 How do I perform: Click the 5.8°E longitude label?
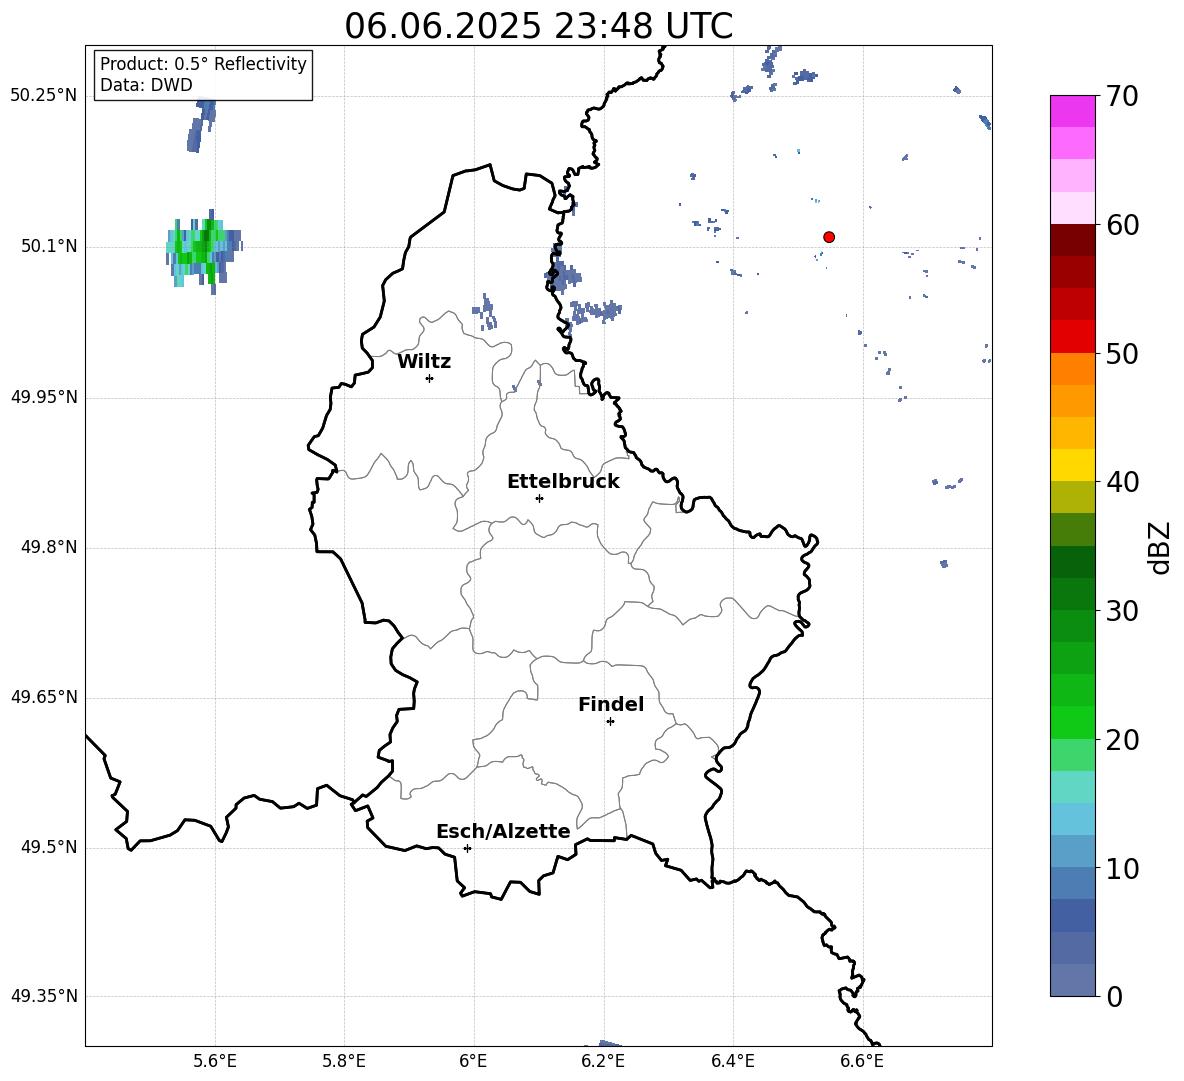(344, 1061)
